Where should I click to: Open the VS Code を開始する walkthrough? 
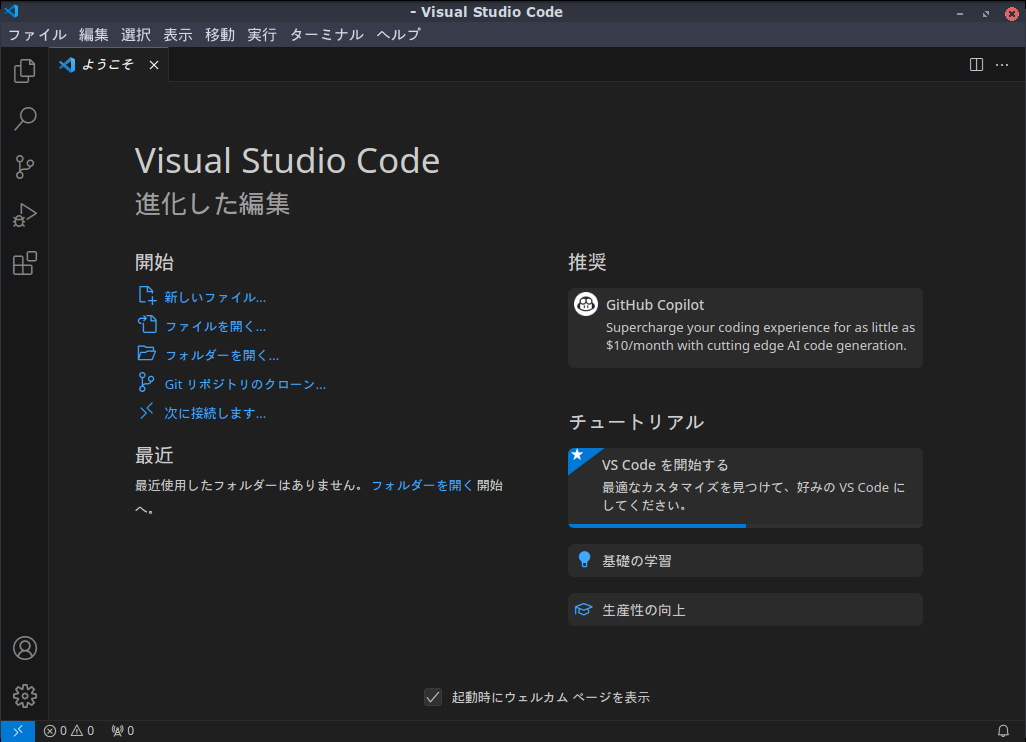coord(745,487)
